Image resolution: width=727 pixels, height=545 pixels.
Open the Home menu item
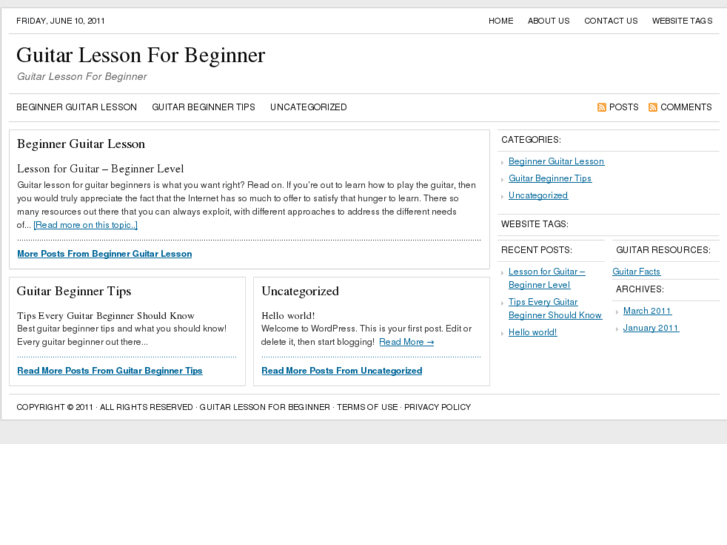point(500,21)
